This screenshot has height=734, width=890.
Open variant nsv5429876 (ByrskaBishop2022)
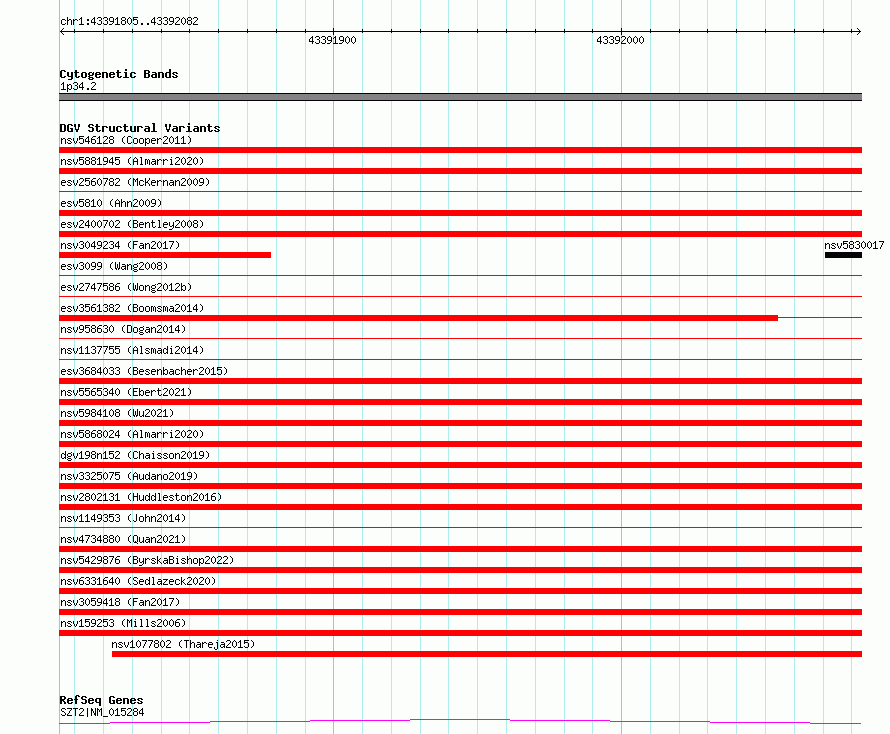147,560
